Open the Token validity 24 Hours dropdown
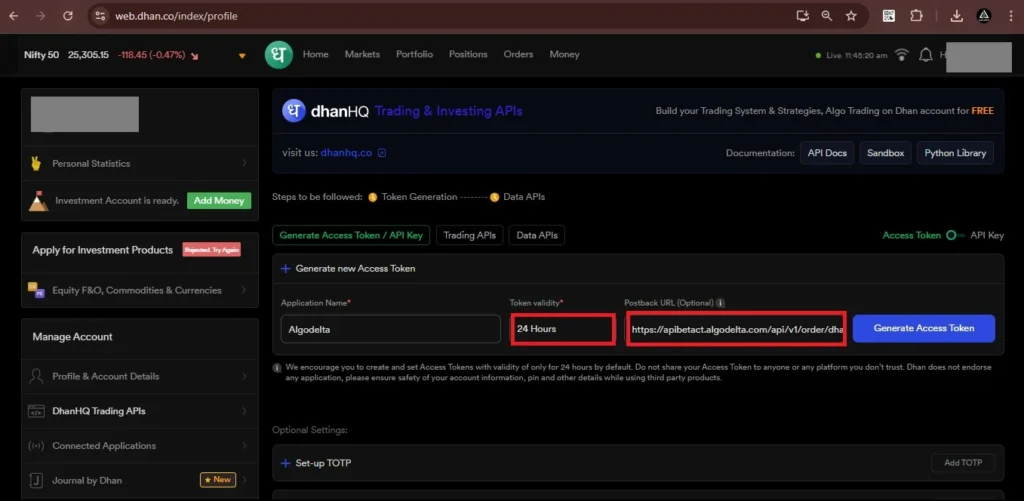Viewport: 1024px width, 501px height. click(x=562, y=329)
